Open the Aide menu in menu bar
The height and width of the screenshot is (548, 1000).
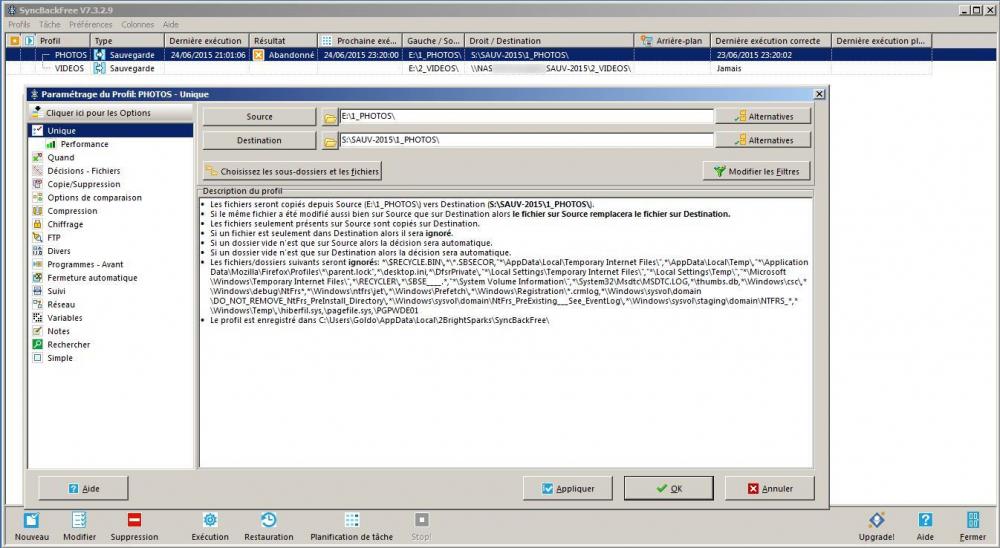171,24
